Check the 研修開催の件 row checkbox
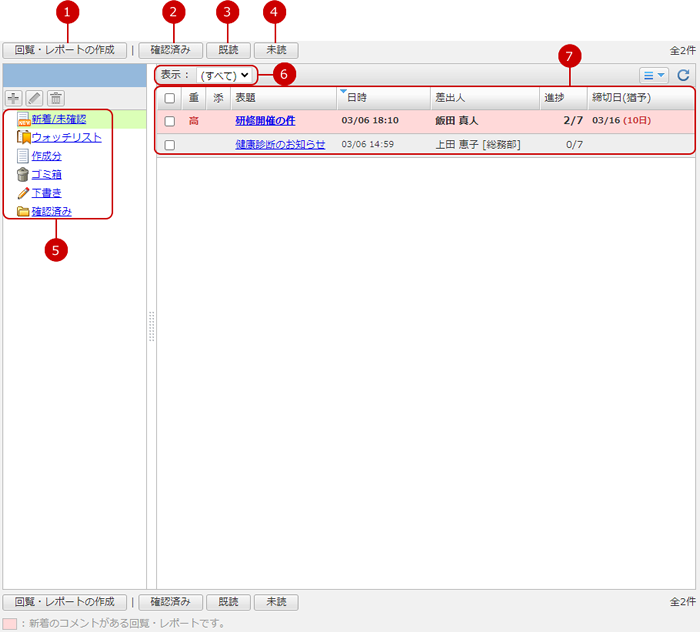 [170, 121]
